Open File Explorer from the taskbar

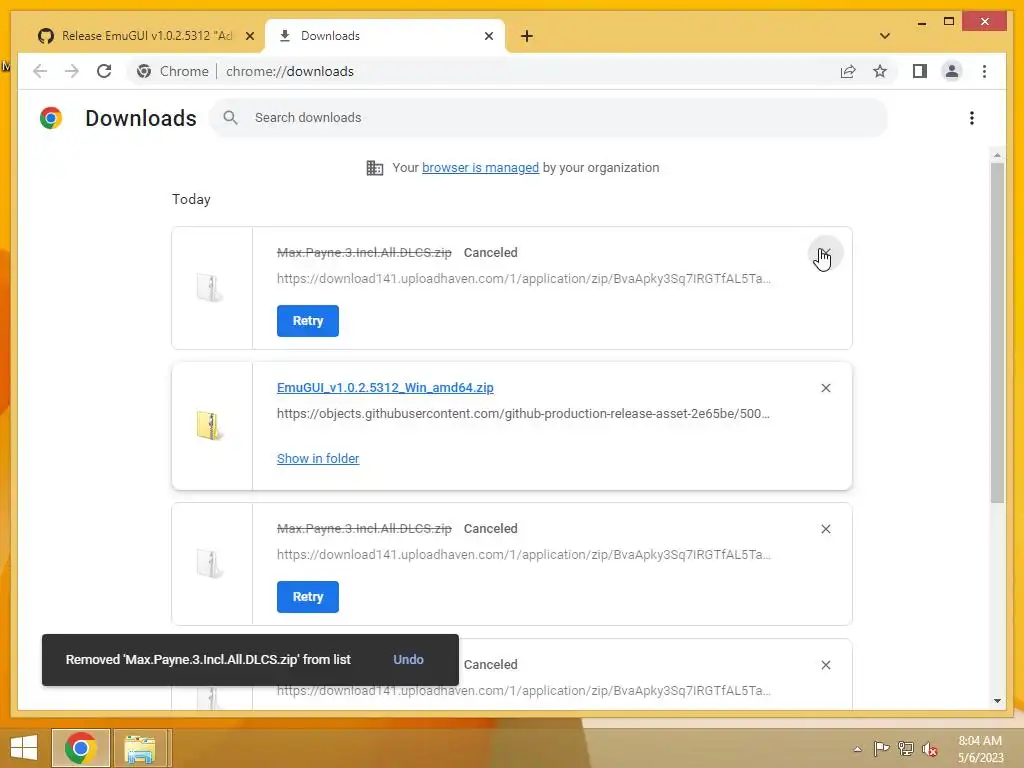click(140, 748)
